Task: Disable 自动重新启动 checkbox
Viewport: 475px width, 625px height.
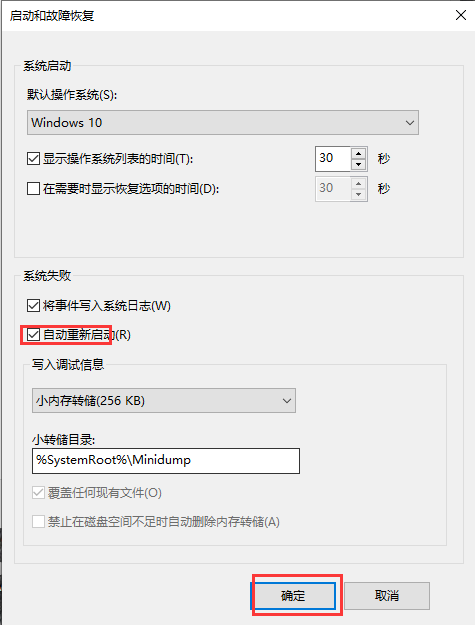Action: (x=33, y=335)
